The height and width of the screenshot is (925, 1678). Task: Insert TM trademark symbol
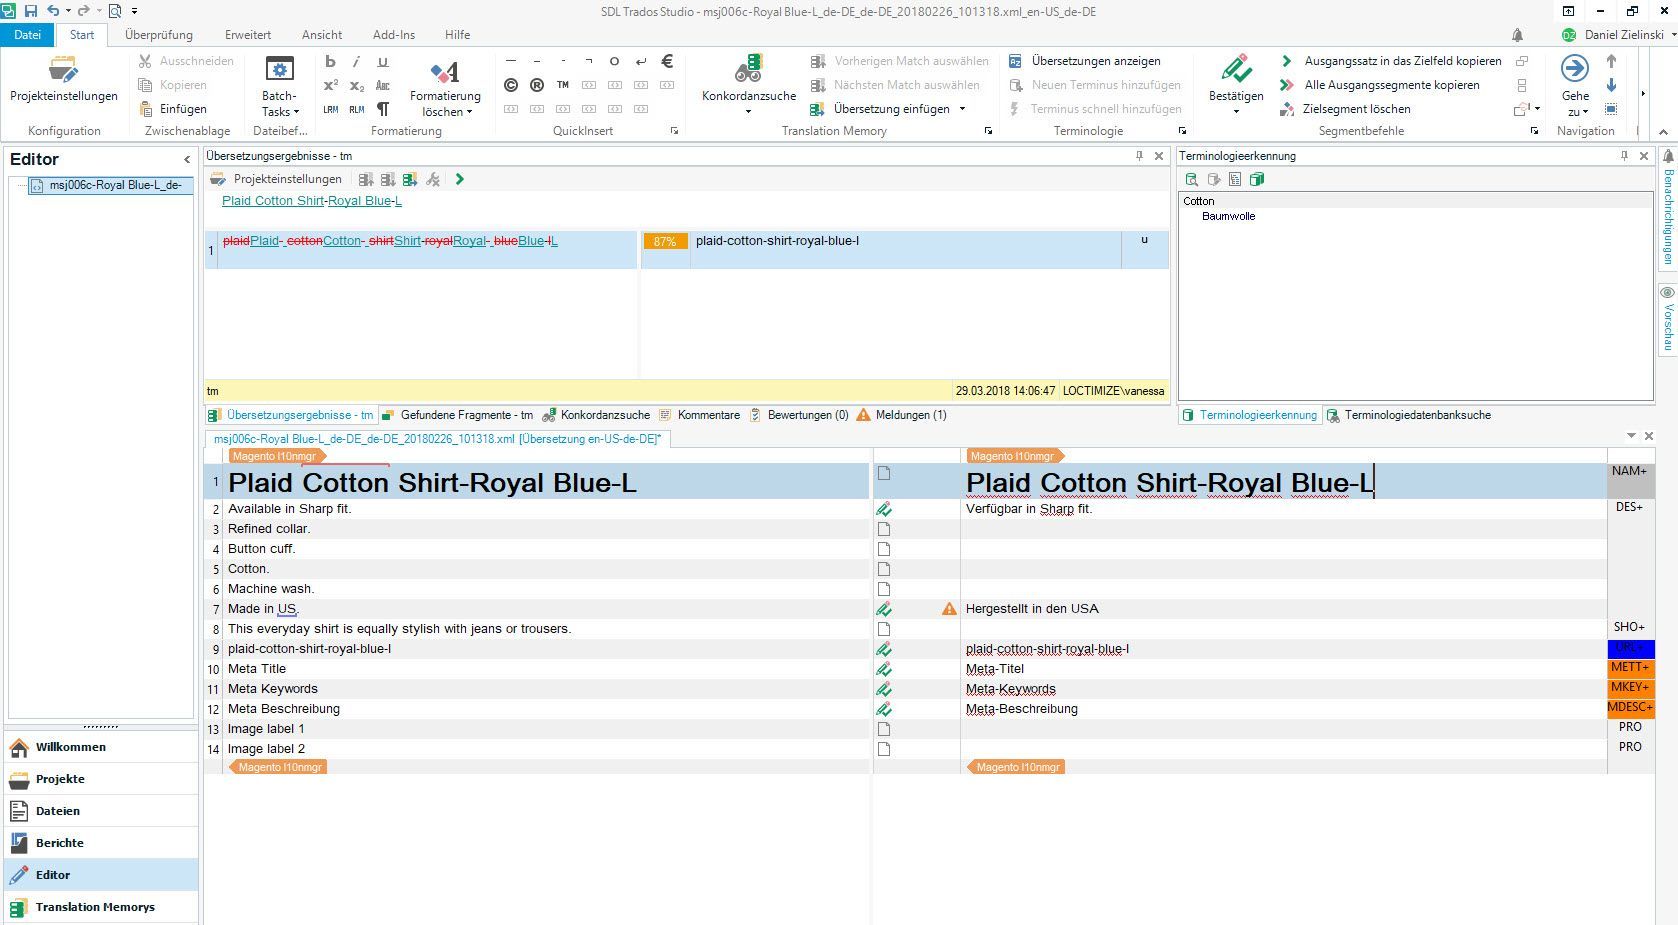click(563, 85)
